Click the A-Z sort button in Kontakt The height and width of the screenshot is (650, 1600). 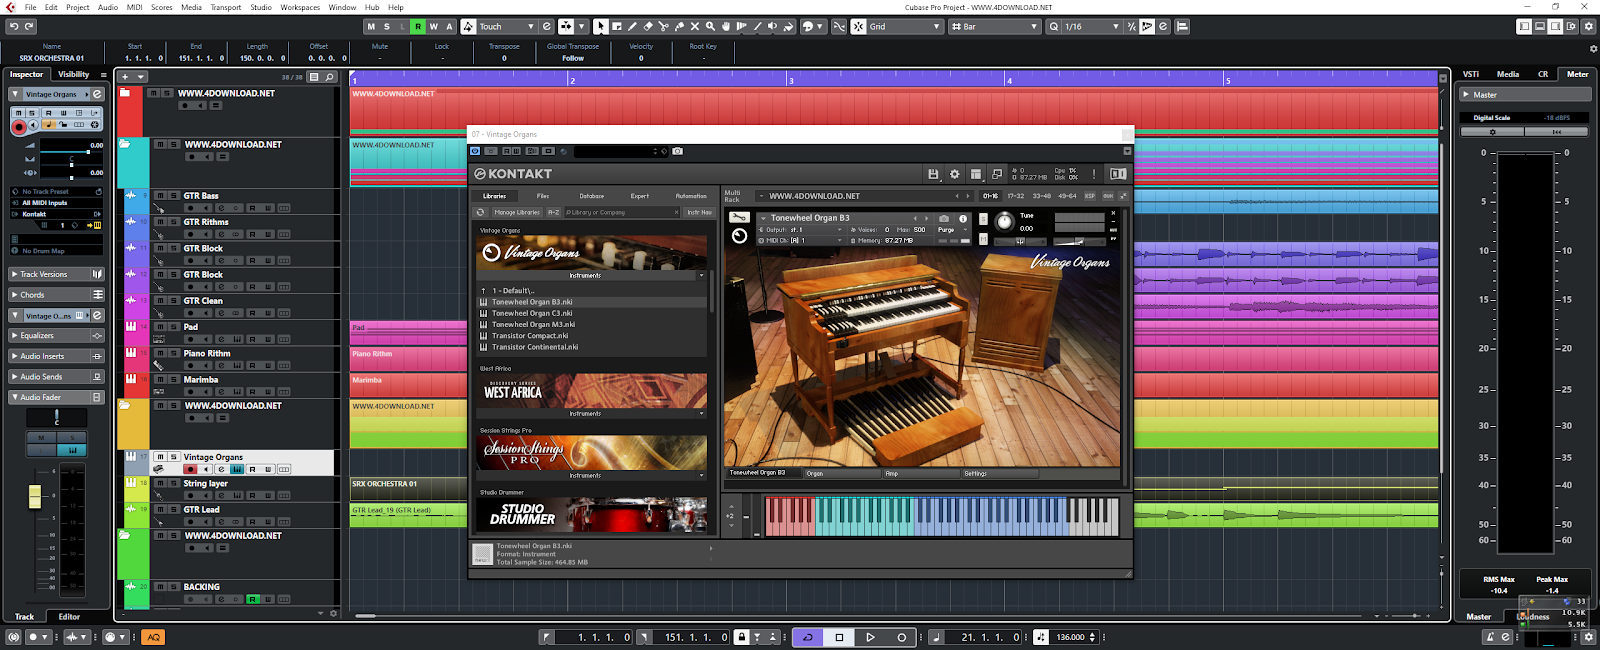click(x=553, y=212)
